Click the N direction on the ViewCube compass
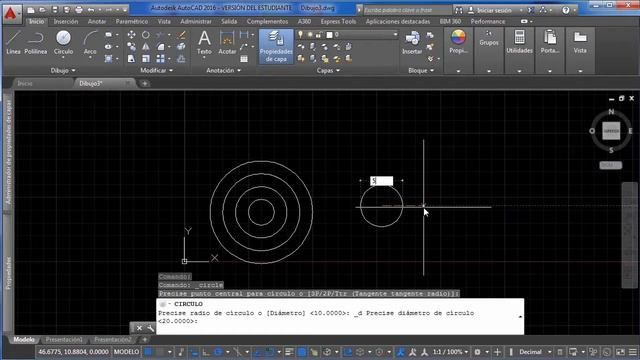This screenshot has height=360, width=640. click(x=611, y=112)
